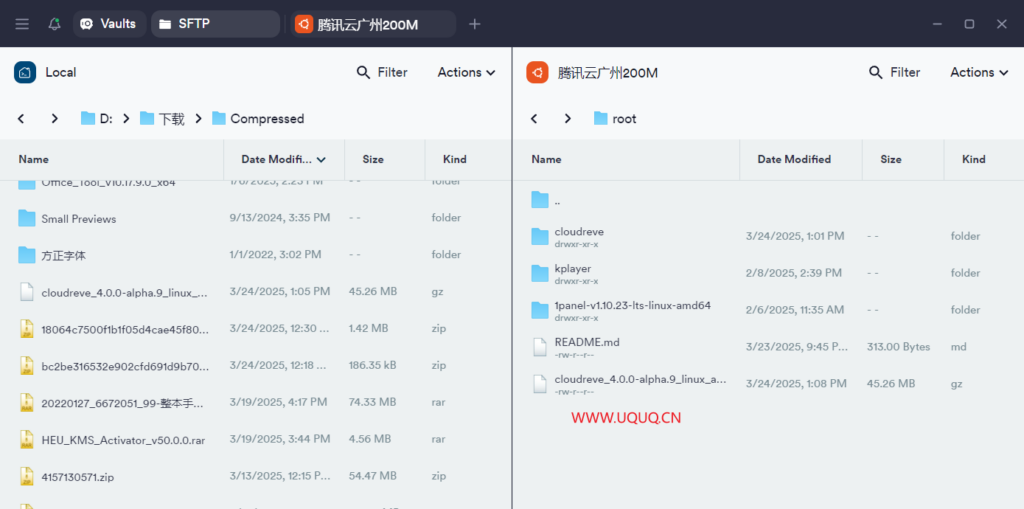Expand the Local pane Actions dropdown

point(466,72)
